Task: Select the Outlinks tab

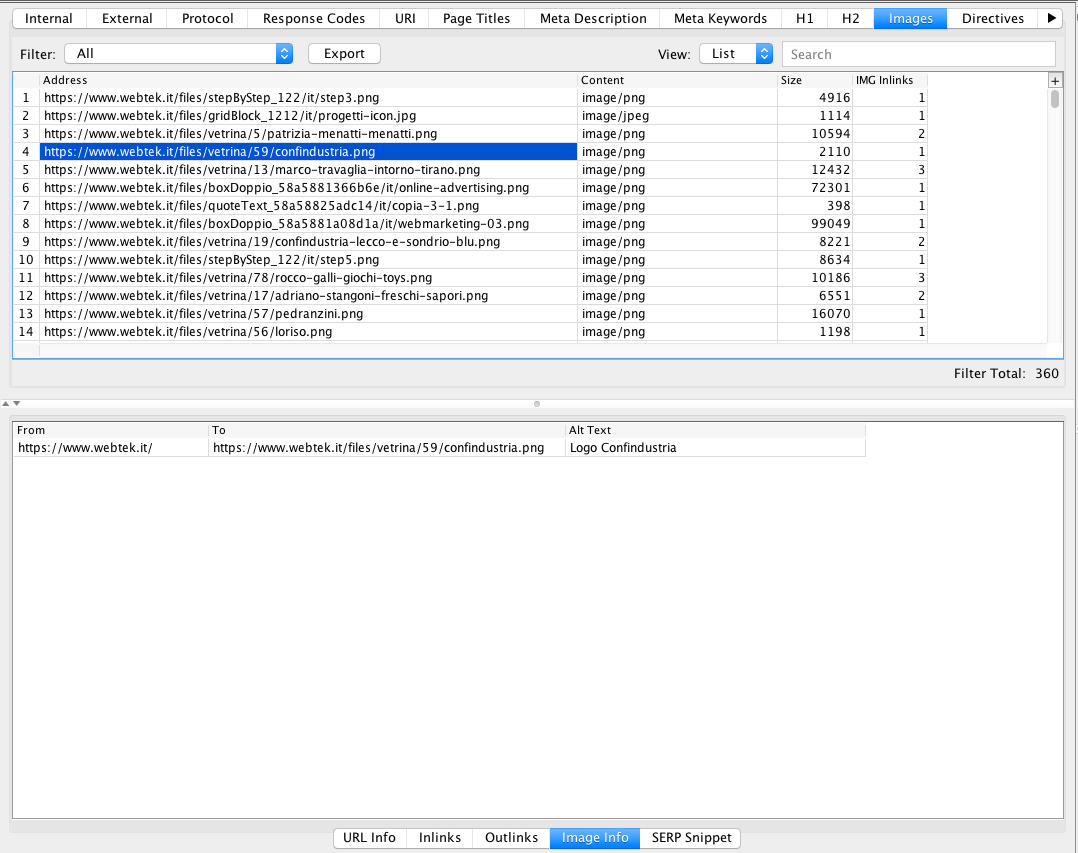Action: tap(511, 838)
